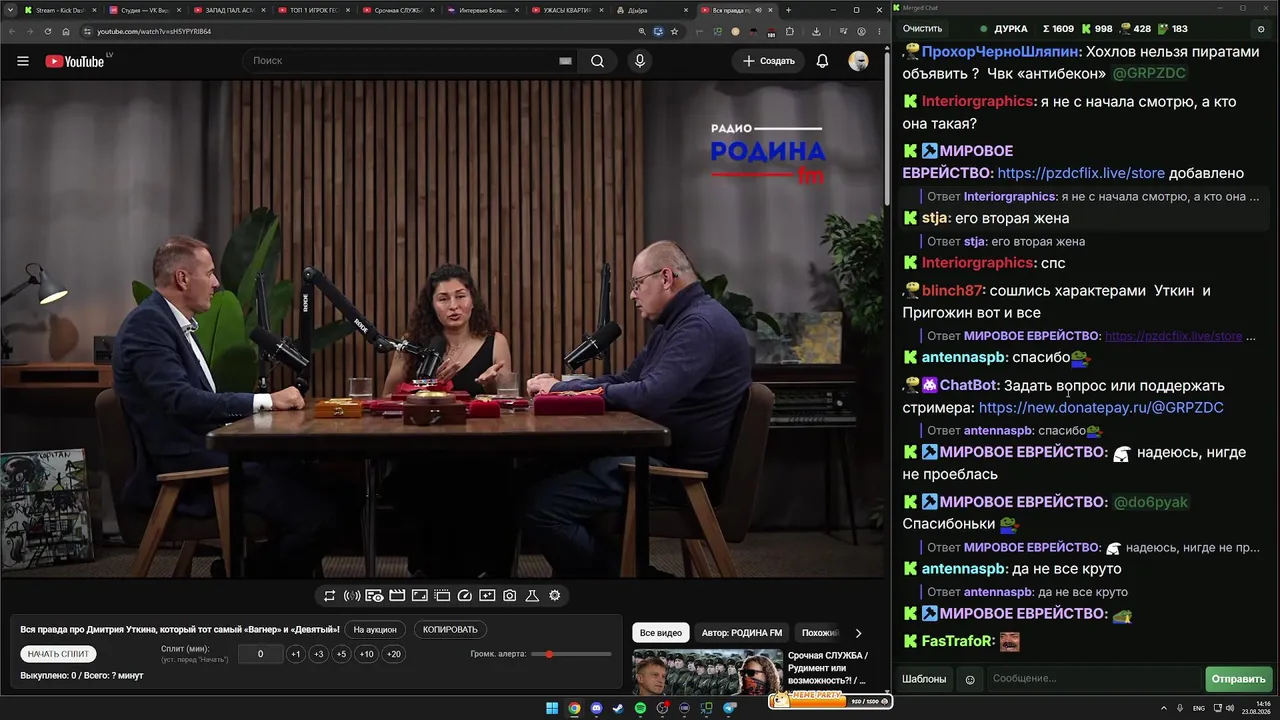The image size is (1280, 720).
Task: Open the emoji picker in chat
Action: 969,679
